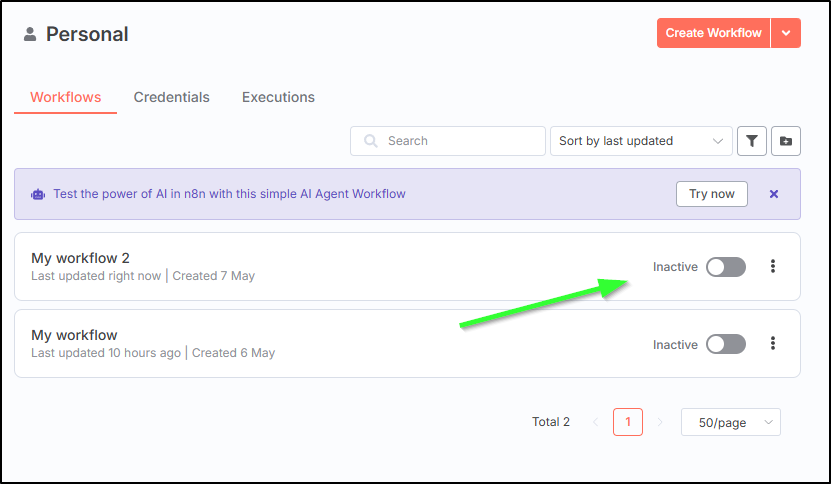Click the magnifier icon in search box
831x484 pixels.
(370, 141)
